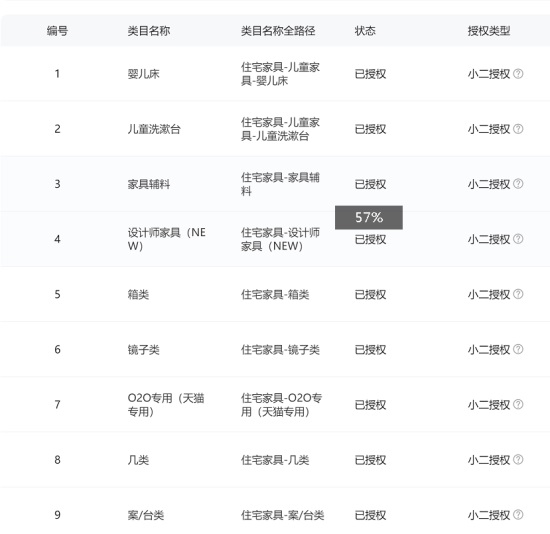Image resolution: width=550 pixels, height=534 pixels.
Task: Click help icon in 案/台类 row
Action: click(518, 514)
